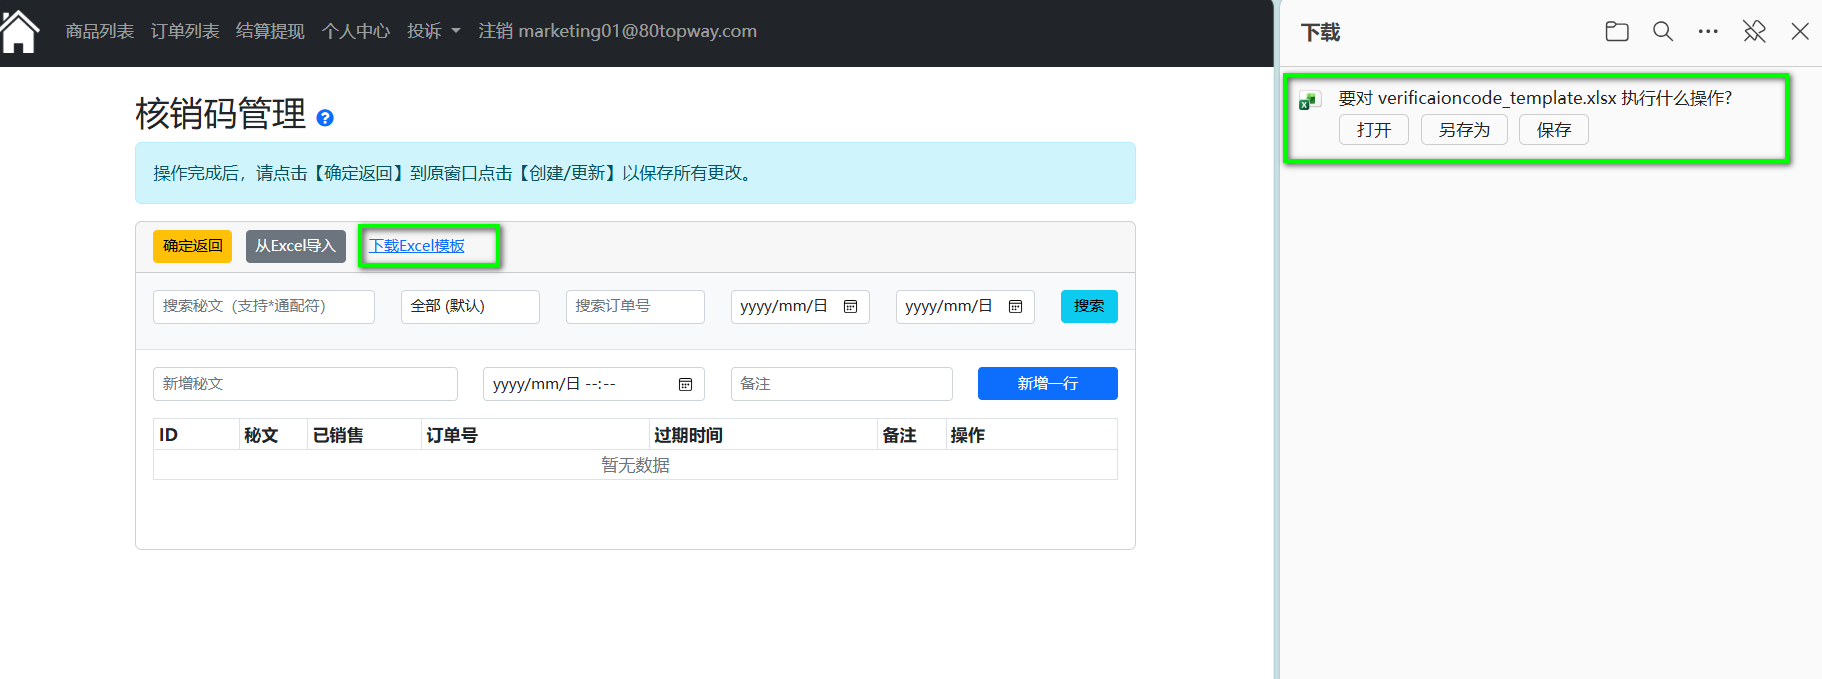Focus the 搜索秘文 search input field
The width and height of the screenshot is (1822, 679).
[263, 307]
